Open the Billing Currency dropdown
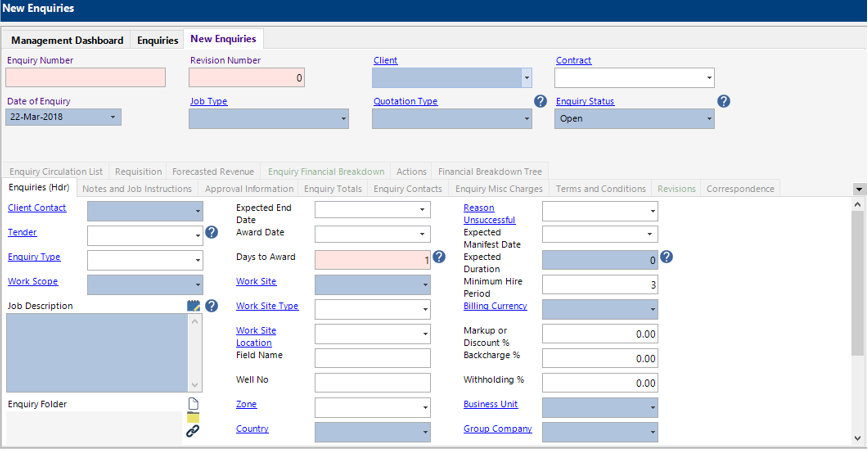 point(652,309)
